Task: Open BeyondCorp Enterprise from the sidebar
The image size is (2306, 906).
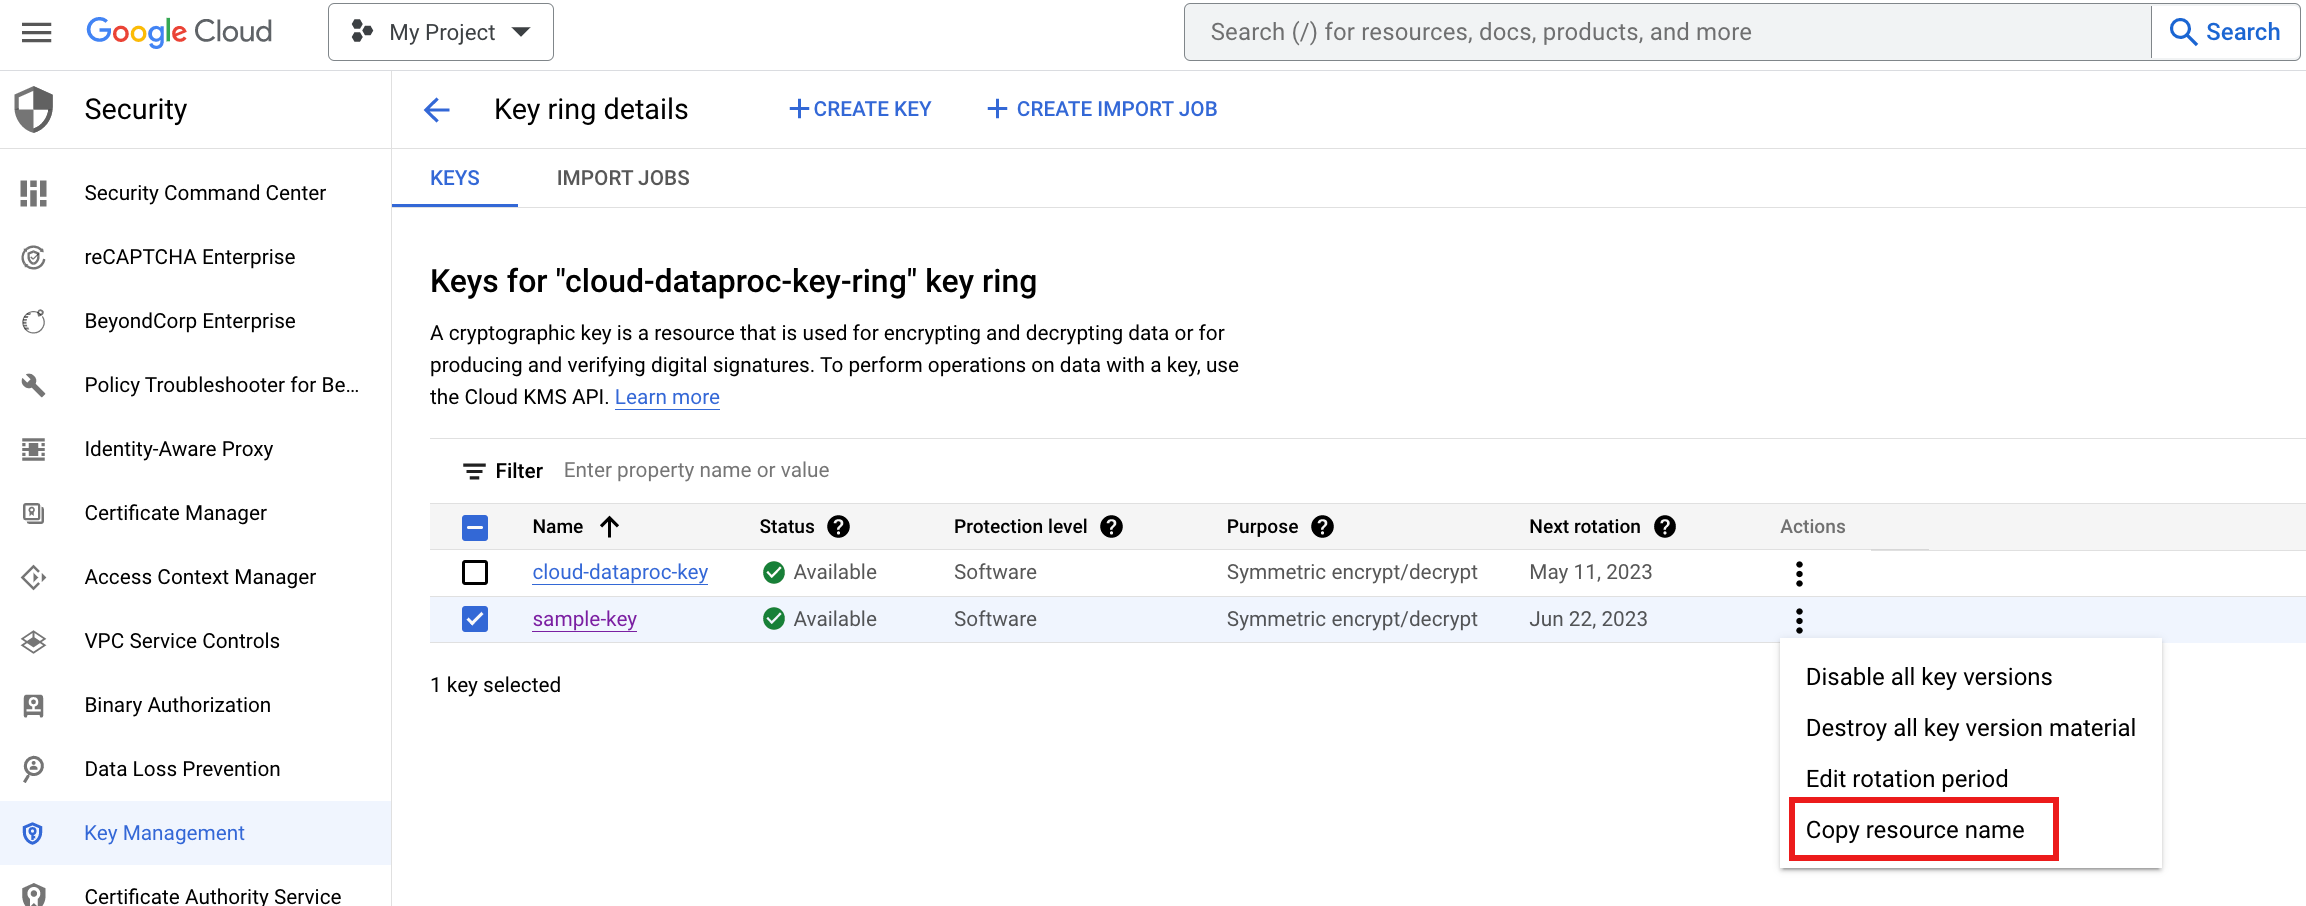Action: pos(190,321)
